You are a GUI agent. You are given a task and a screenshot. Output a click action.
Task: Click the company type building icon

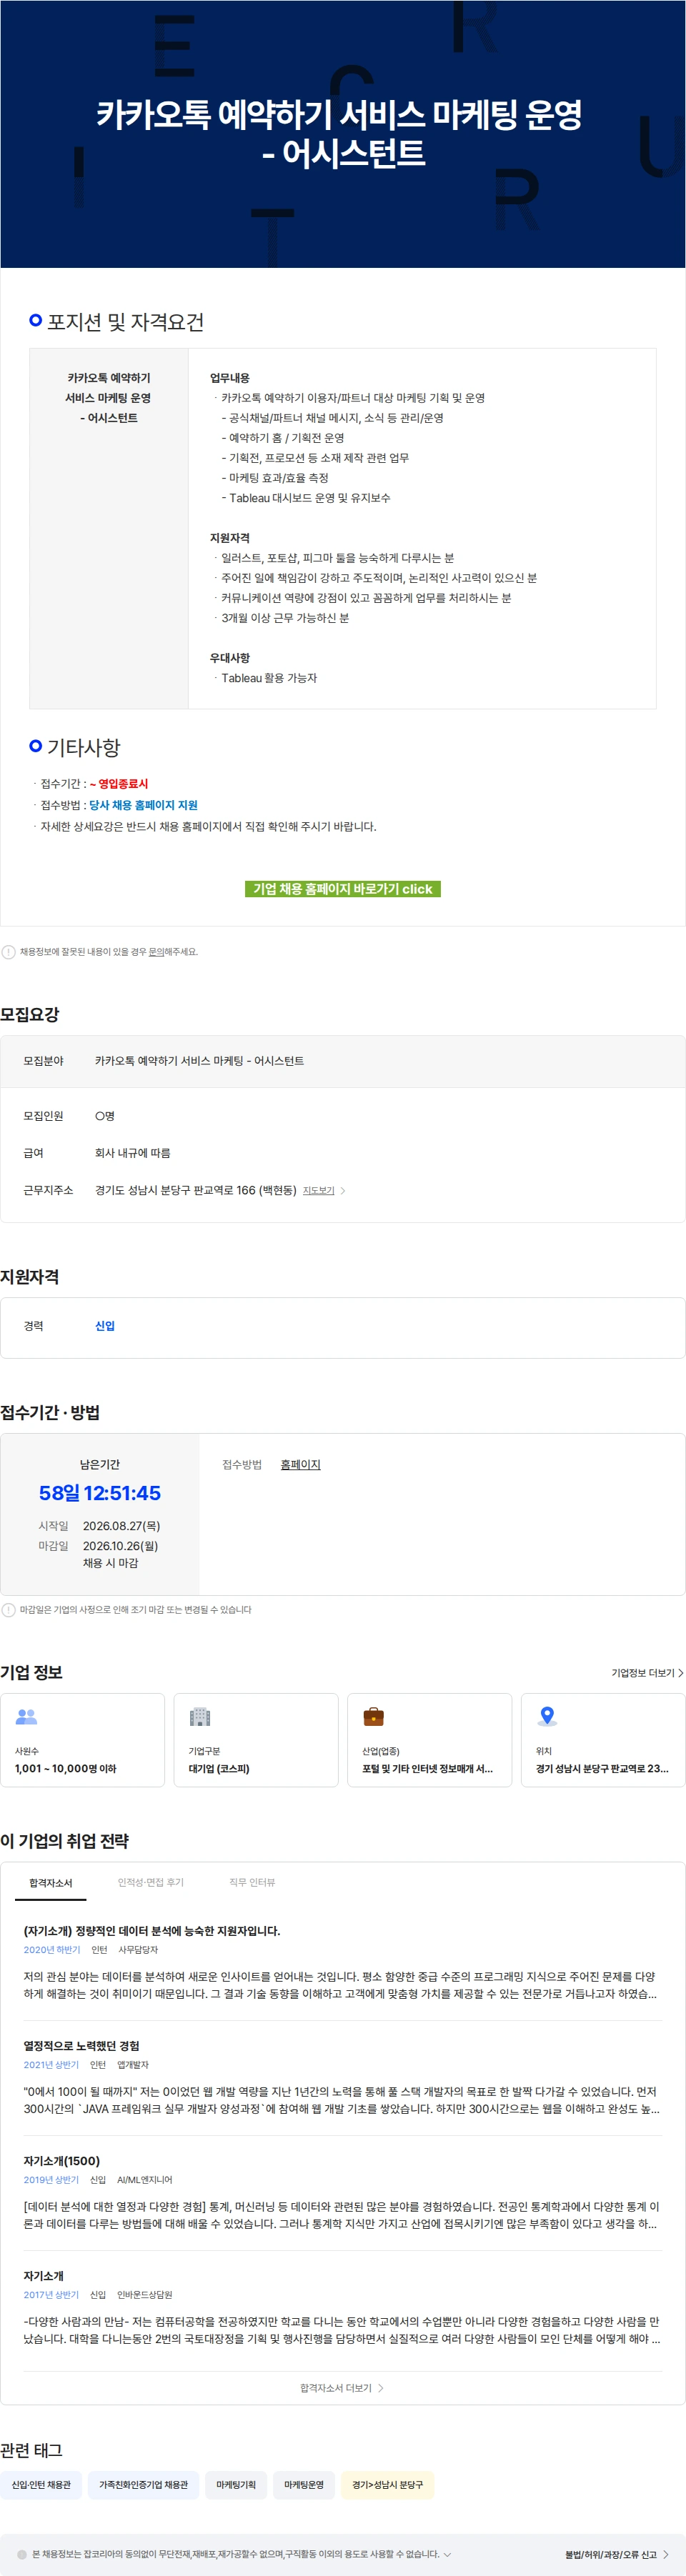(x=200, y=1717)
